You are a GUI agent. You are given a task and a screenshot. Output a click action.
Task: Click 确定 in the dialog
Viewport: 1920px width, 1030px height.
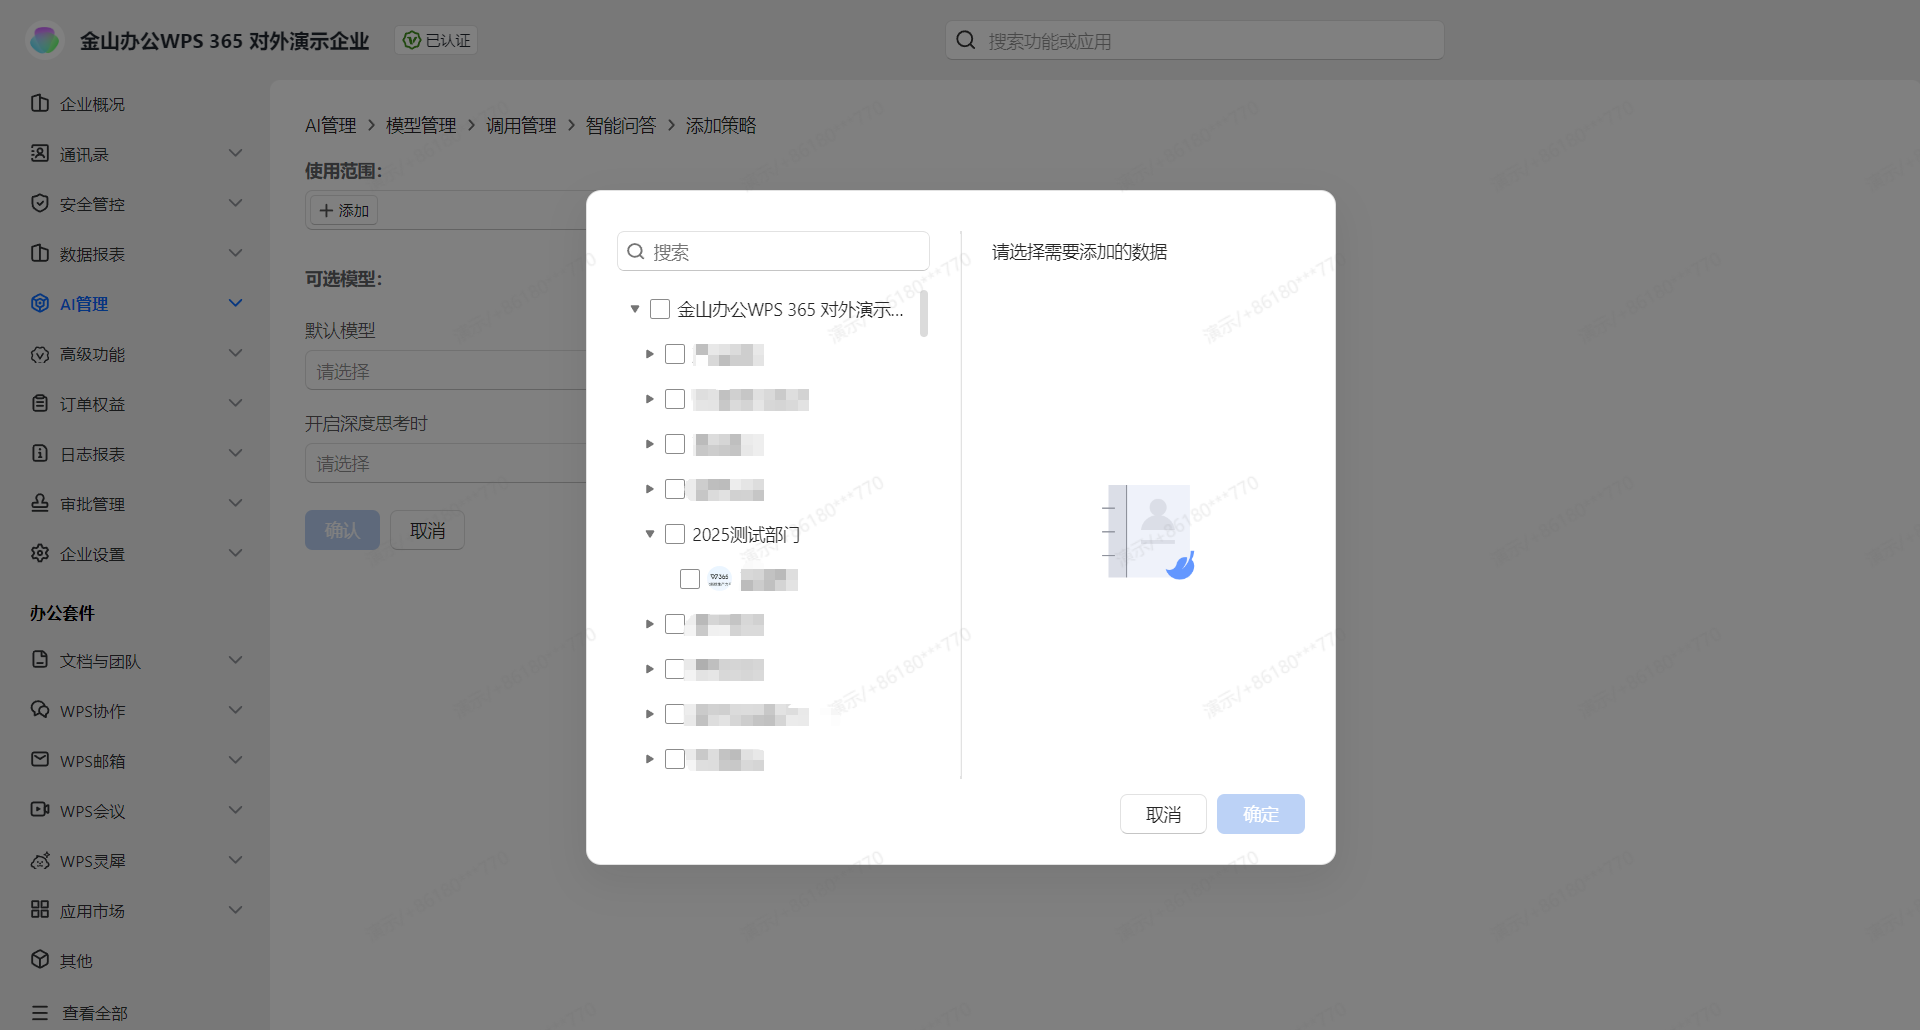[1261, 814]
